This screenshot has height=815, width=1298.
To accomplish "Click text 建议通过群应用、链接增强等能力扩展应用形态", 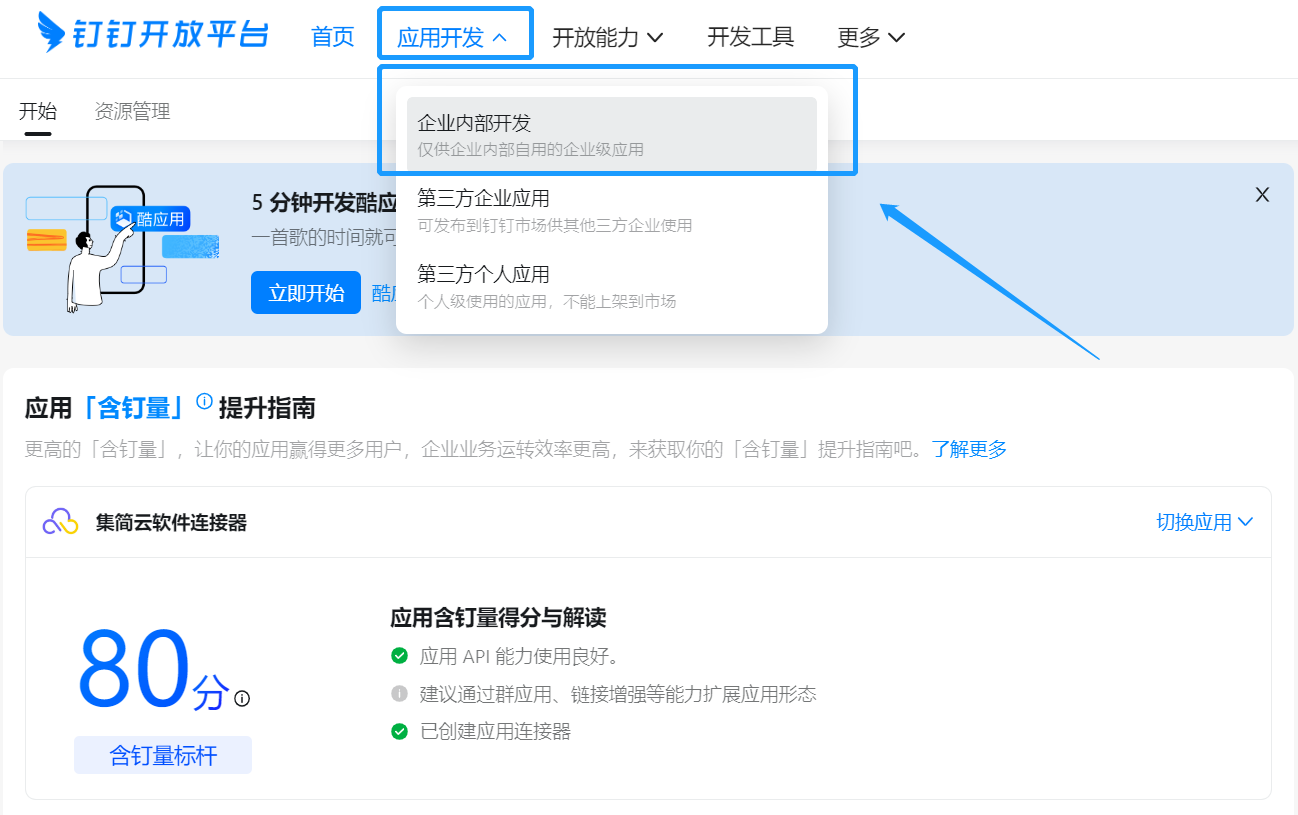I will (x=618, y=694).
